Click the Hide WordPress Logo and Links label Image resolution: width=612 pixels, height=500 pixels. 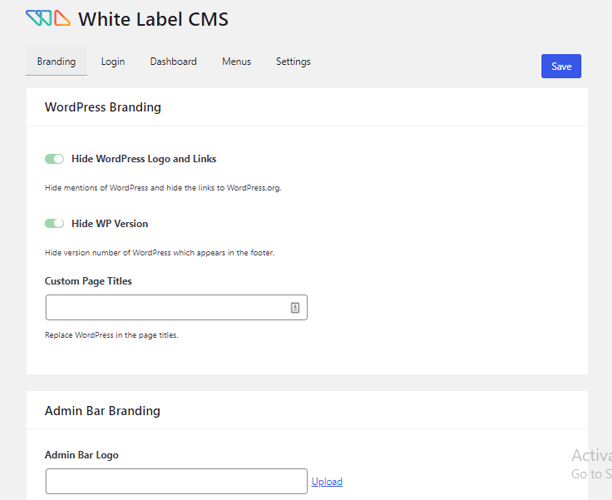coord(144,159)
